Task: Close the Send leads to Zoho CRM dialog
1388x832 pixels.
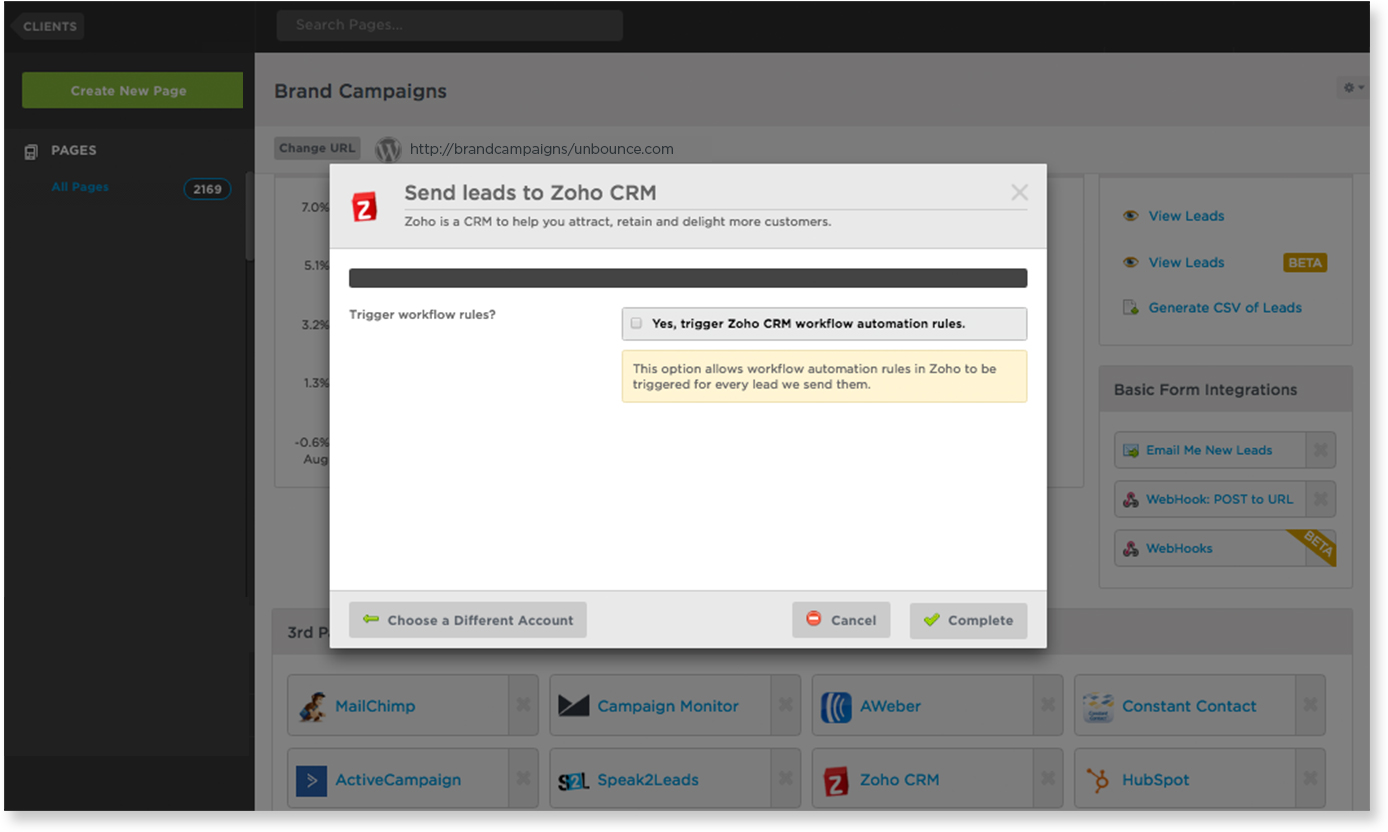Action: click(x=1019, y=192)
